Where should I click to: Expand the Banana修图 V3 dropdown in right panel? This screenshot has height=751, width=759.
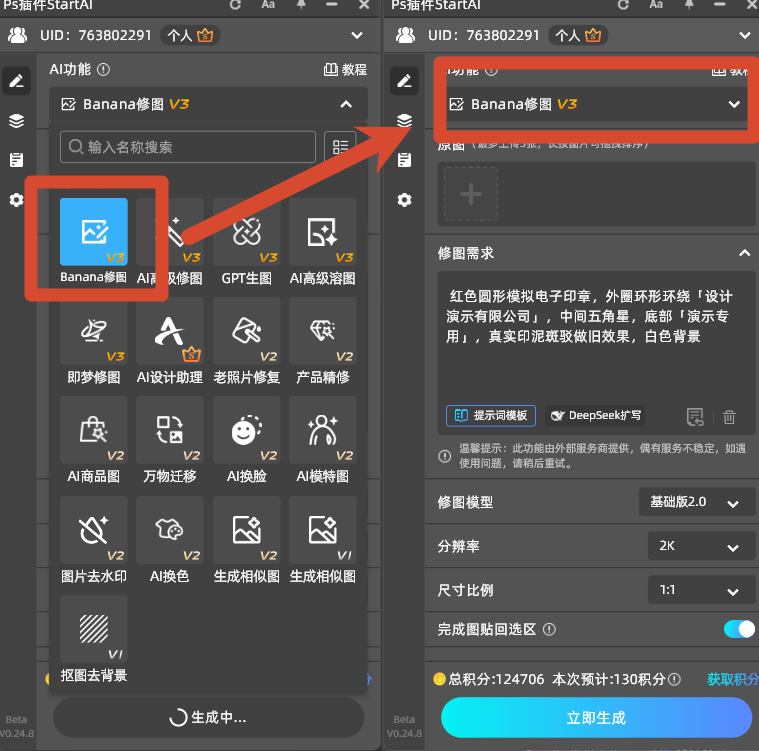click(x=734, y=104)
